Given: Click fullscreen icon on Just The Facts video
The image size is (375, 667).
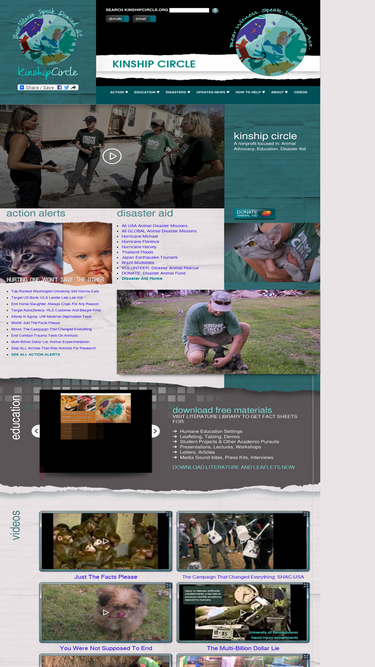Looking at the screenshot, I should point(169,514).
